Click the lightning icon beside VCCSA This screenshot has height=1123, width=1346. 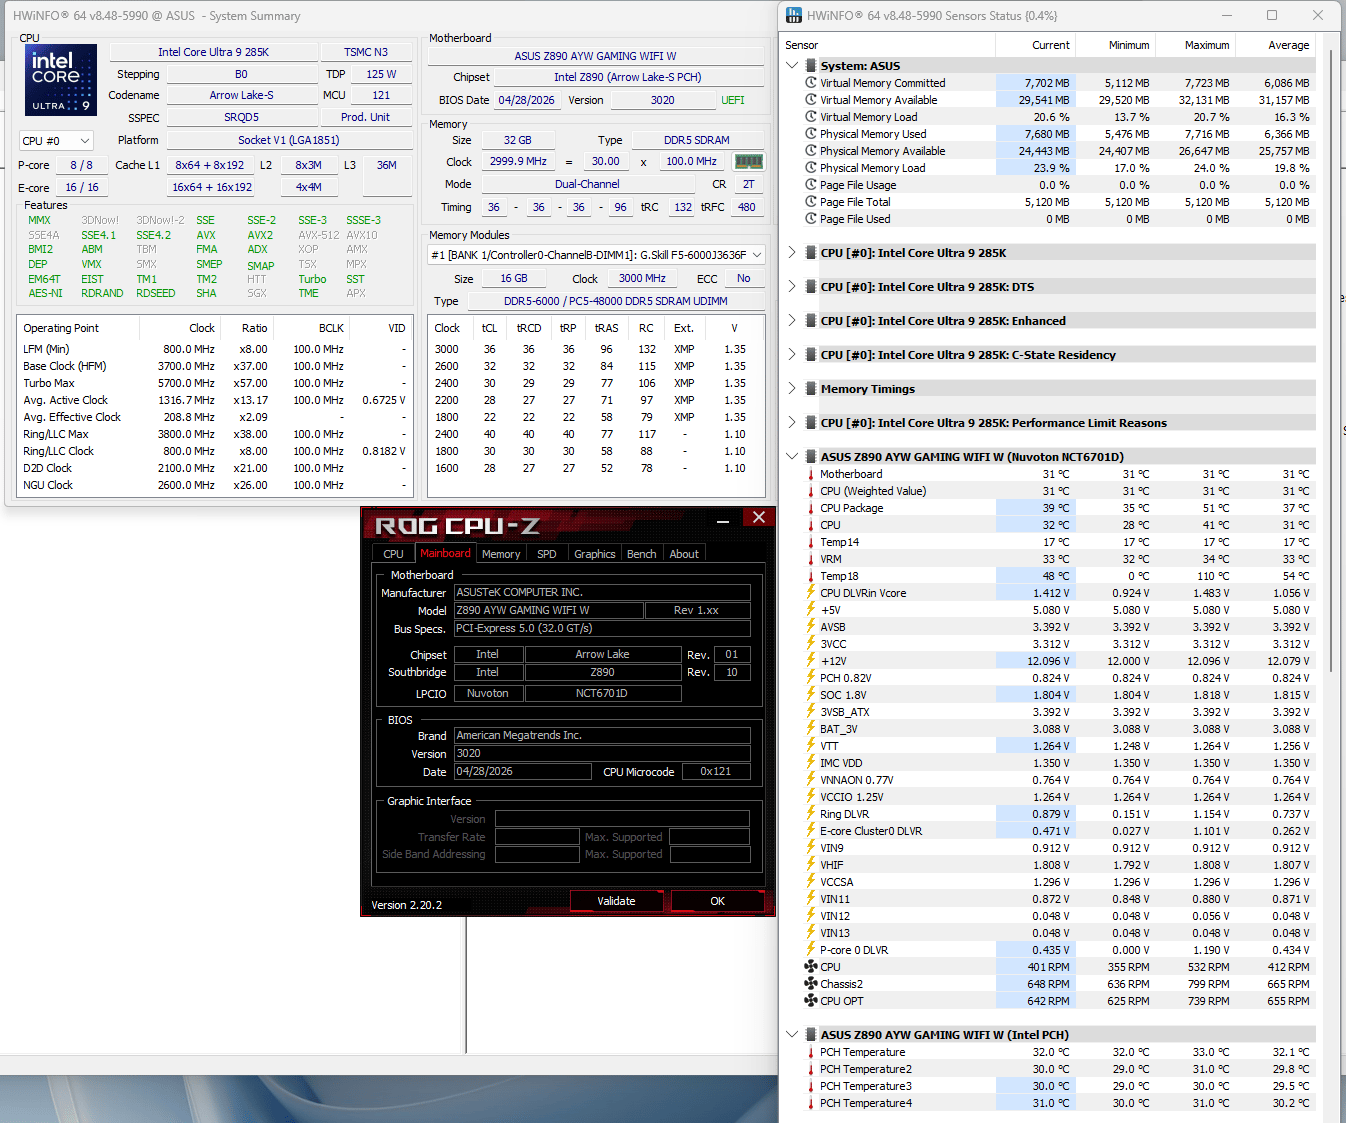(811, 882)
